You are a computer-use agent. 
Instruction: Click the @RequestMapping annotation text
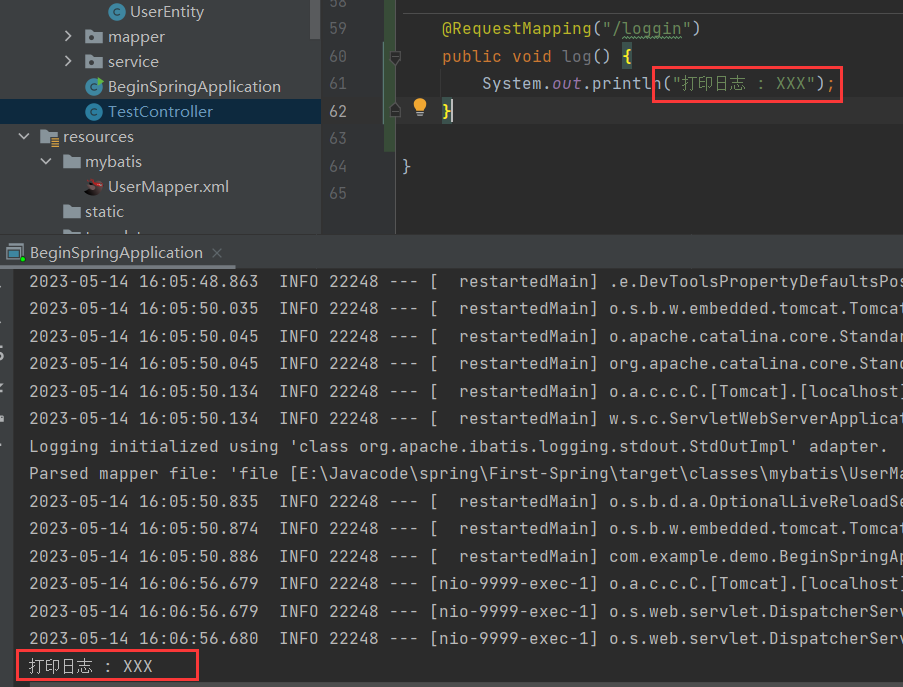[x=517, y=28]
